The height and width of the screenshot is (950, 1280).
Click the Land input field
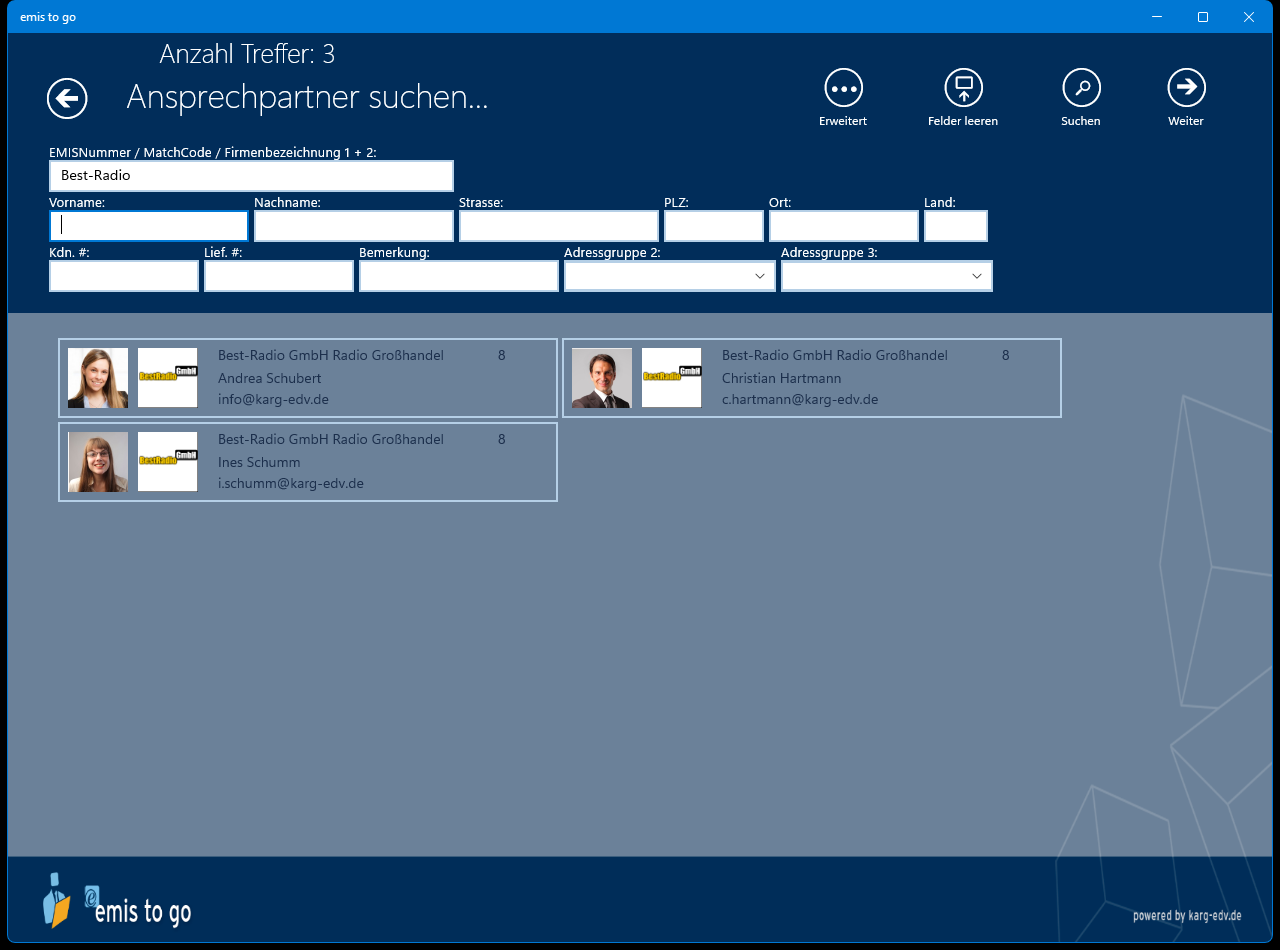[956, 226]
